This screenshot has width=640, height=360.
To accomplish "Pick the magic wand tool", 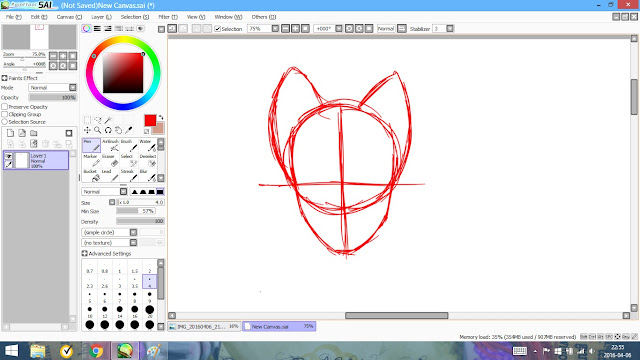I will (x=108, y=120).
